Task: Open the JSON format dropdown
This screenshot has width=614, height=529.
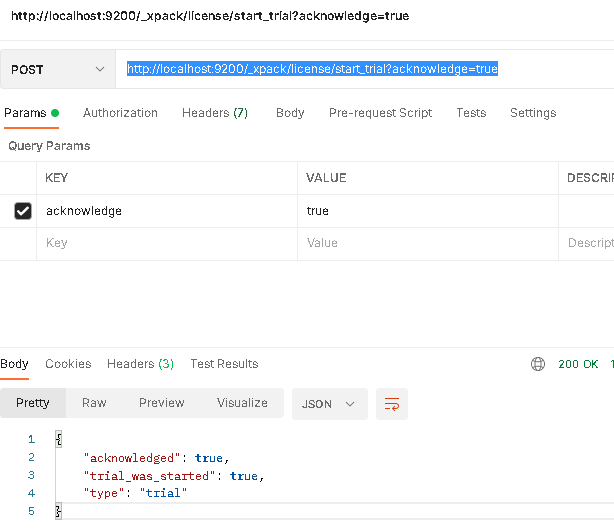Action: (330, 404)
